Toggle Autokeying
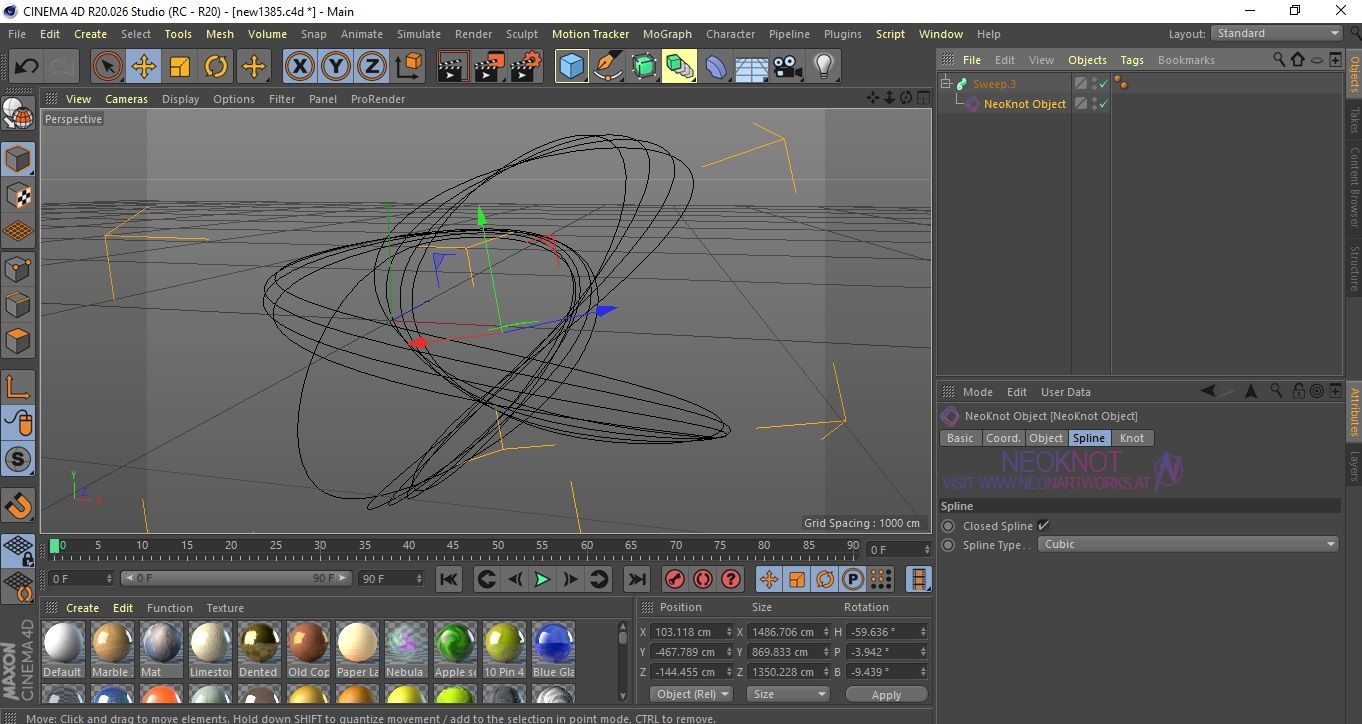The image size is (1362, 724). coord(703,579)
